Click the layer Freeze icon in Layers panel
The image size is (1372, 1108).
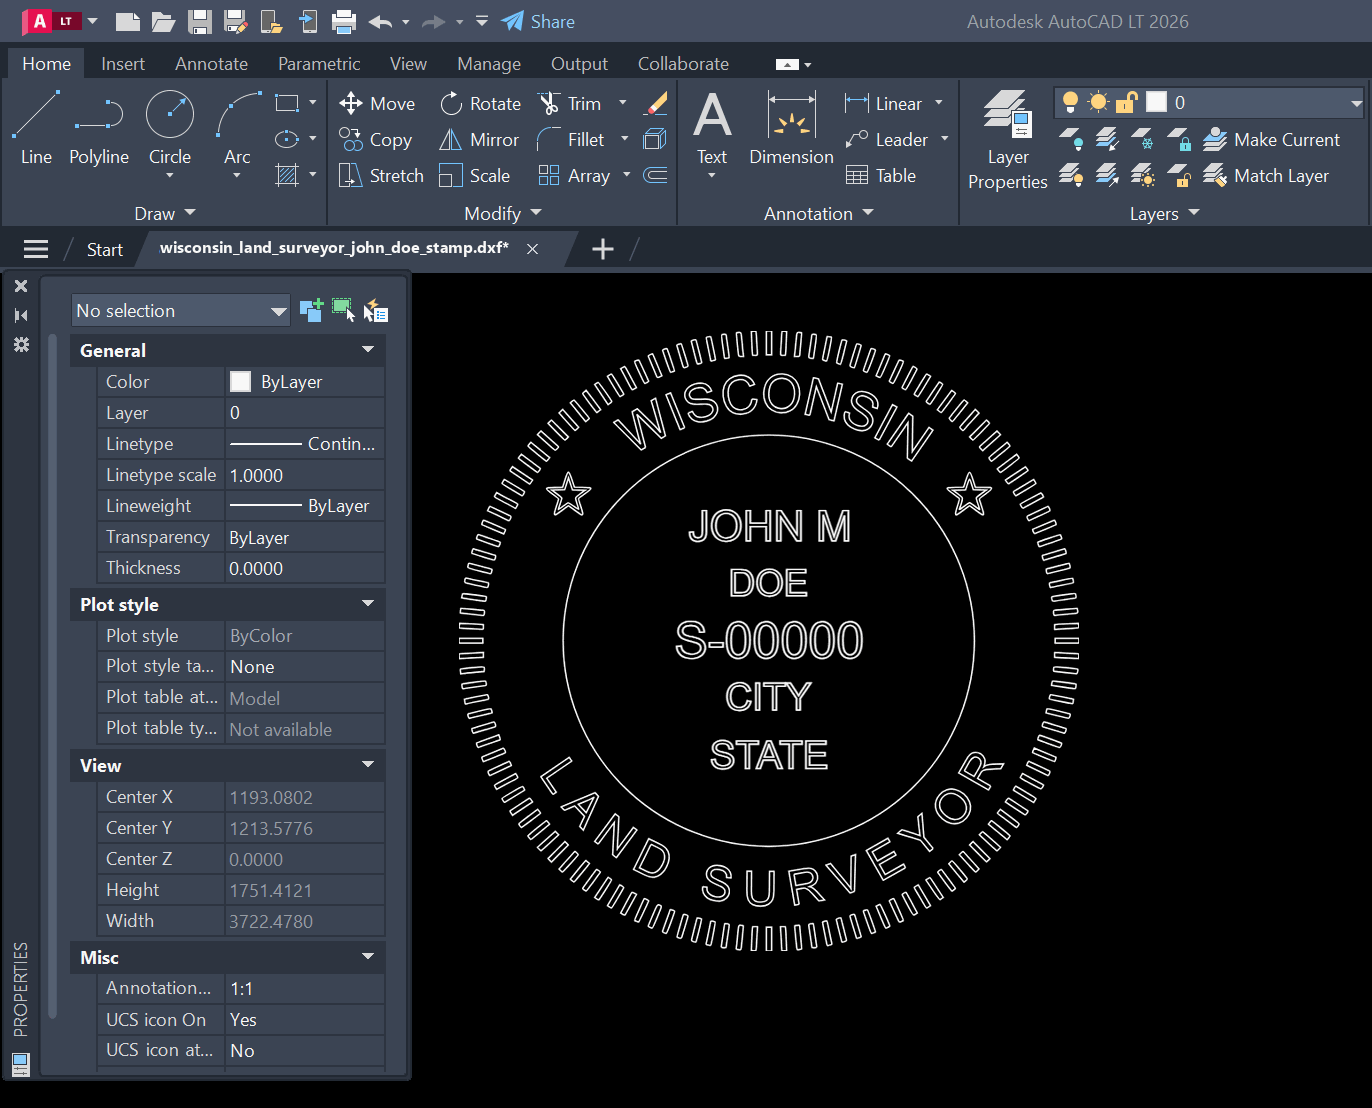pyautogui.click(x=1142, y=139)
